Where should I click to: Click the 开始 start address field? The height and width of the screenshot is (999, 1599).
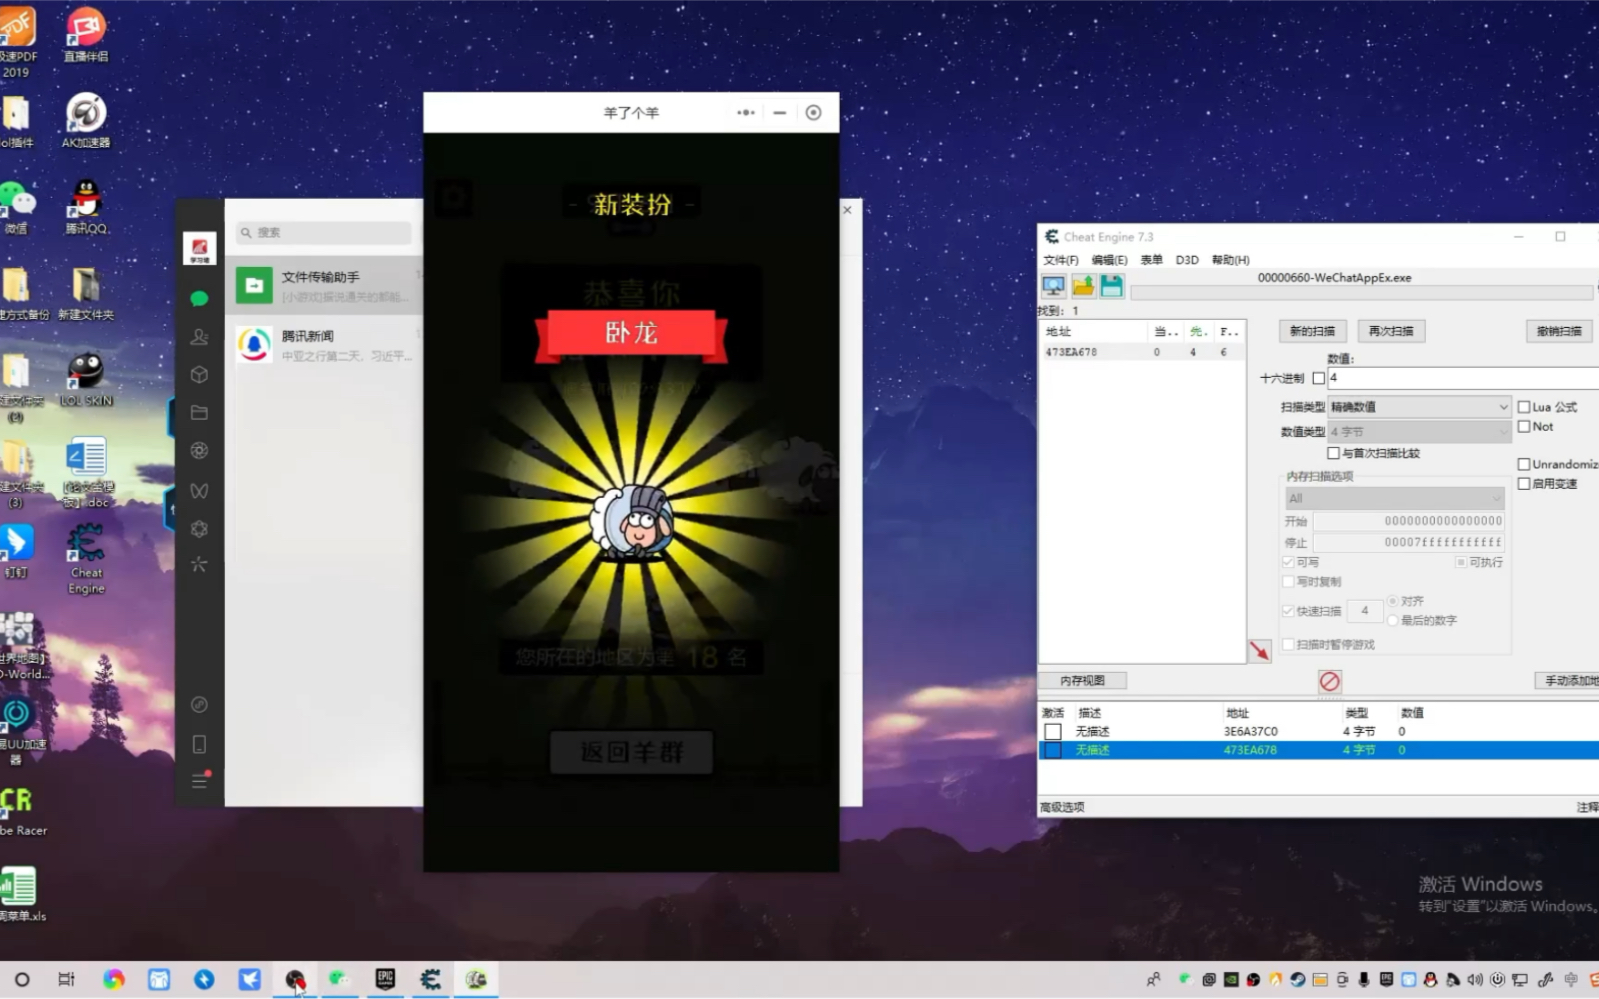tap(1409, 521)
